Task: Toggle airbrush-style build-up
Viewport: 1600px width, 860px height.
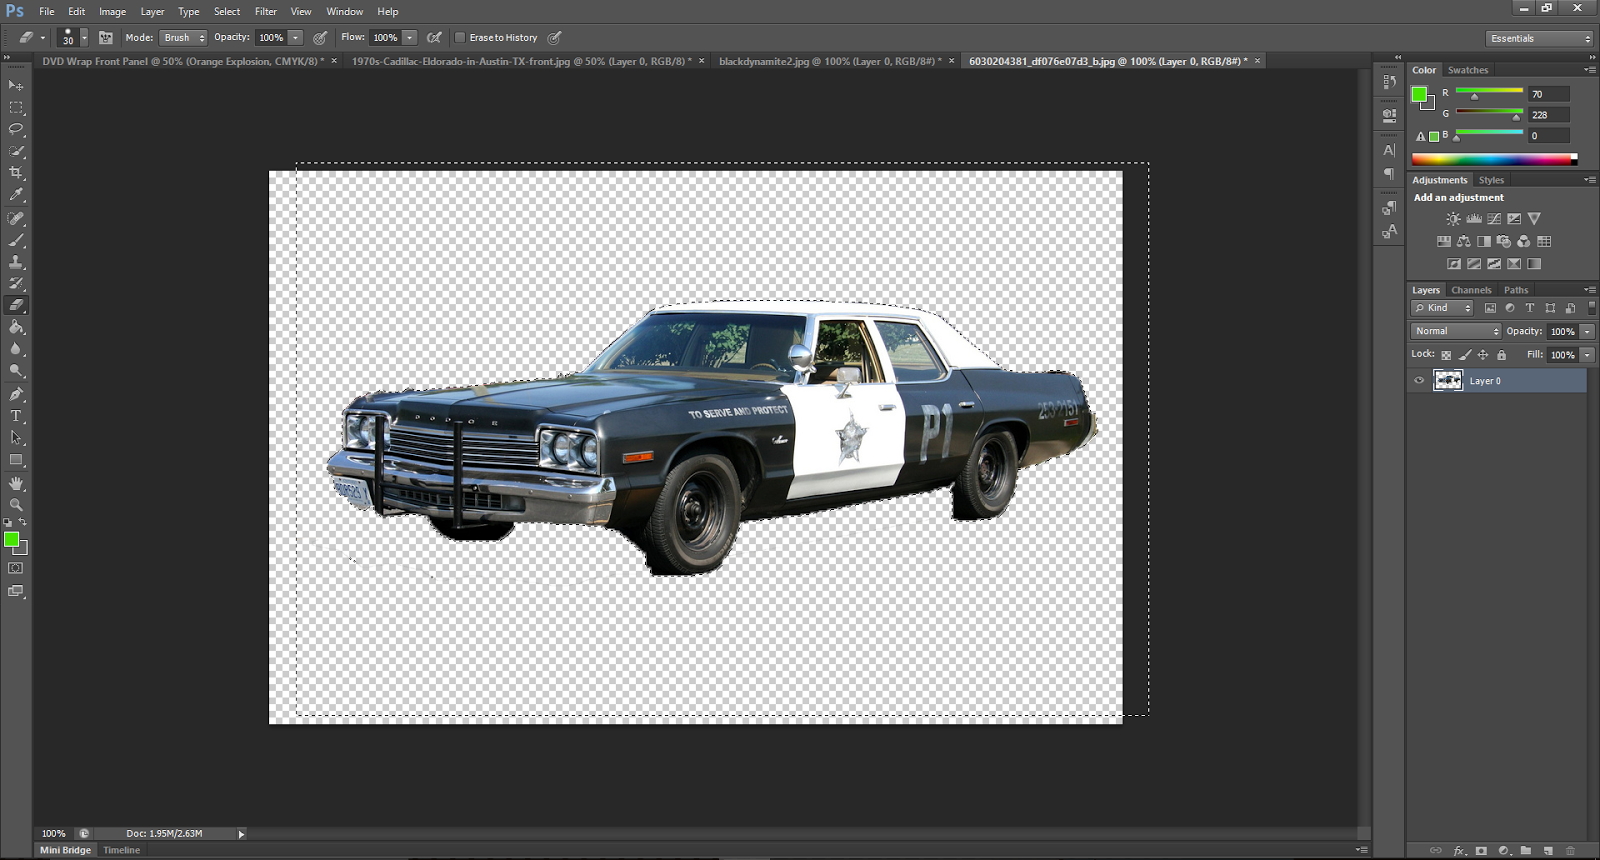Action: [434, 37]
